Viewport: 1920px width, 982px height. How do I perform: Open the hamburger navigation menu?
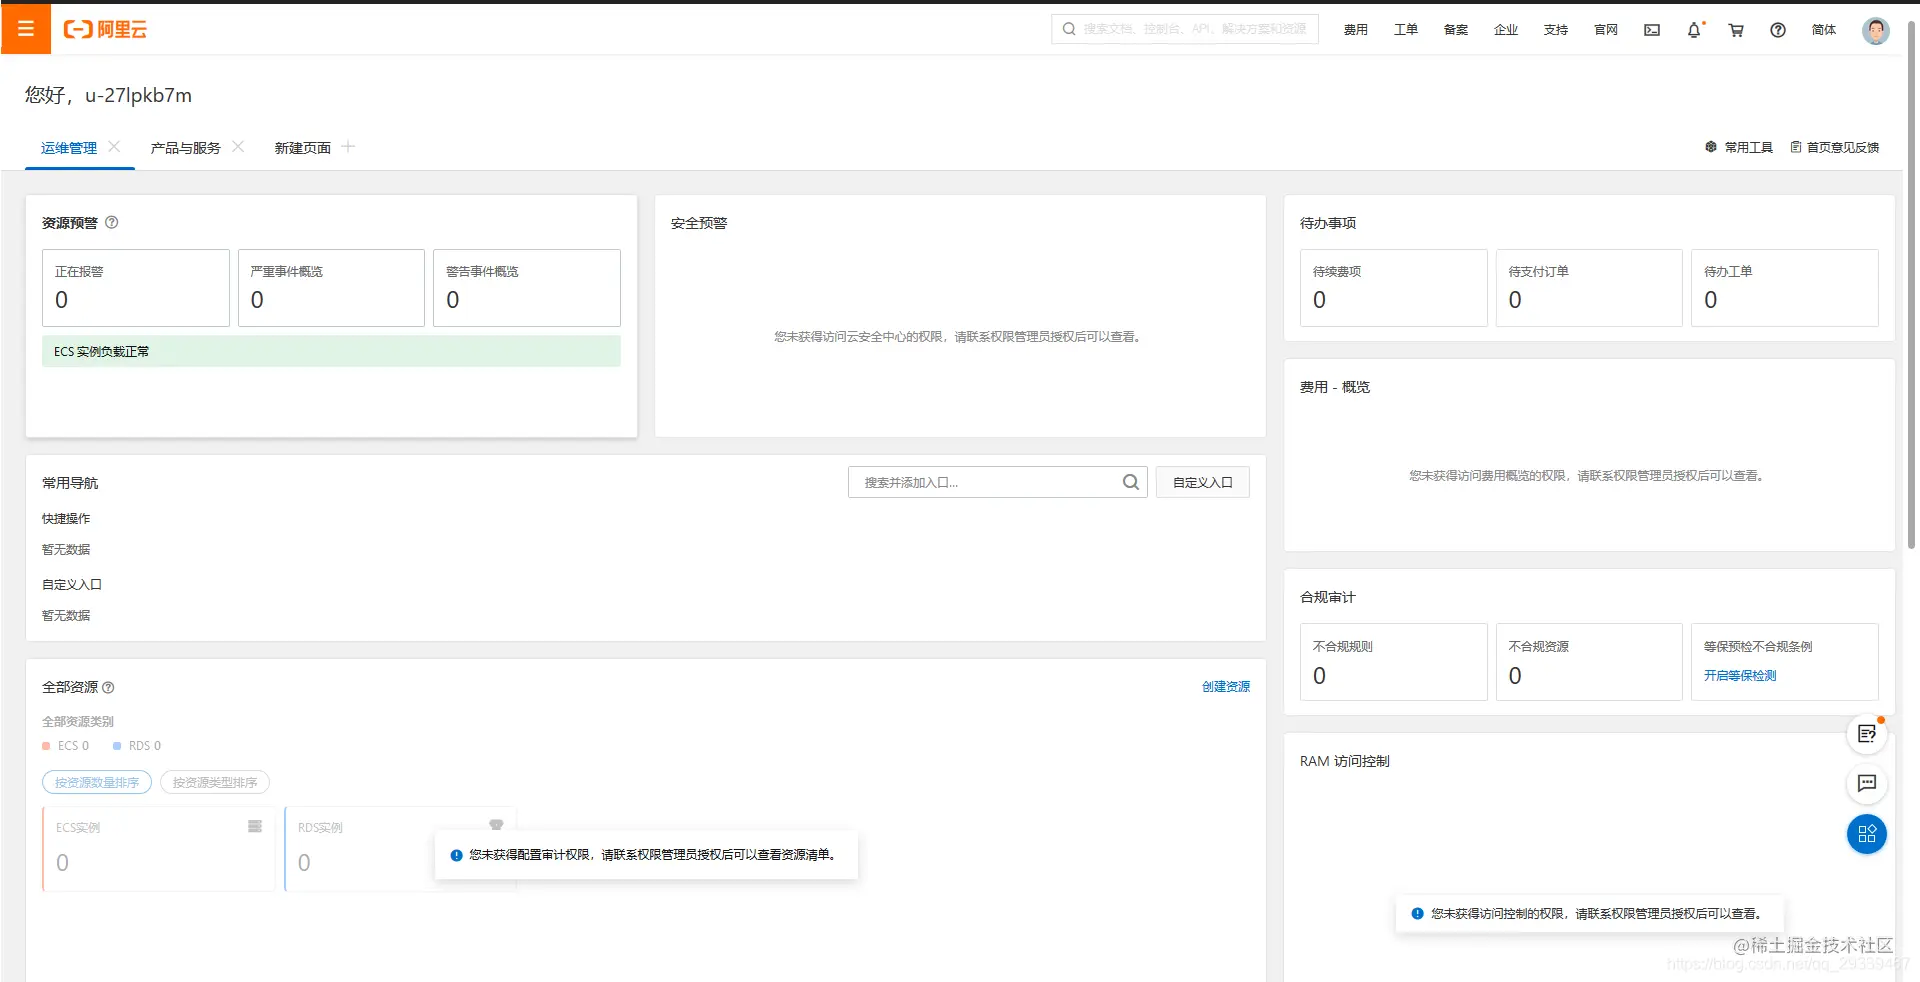coord(26,29)
